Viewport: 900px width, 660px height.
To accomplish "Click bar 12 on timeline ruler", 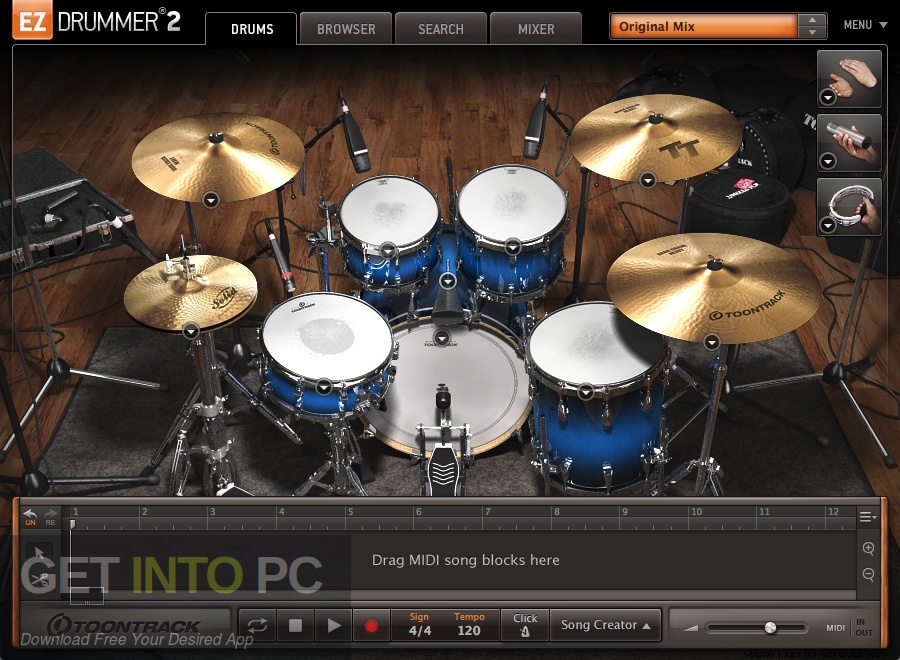I will (x=833, y=511).
